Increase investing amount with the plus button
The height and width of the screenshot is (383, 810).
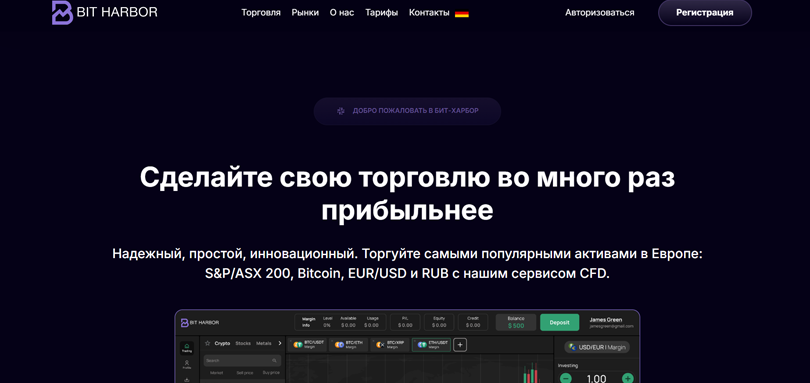click(628, 378)
